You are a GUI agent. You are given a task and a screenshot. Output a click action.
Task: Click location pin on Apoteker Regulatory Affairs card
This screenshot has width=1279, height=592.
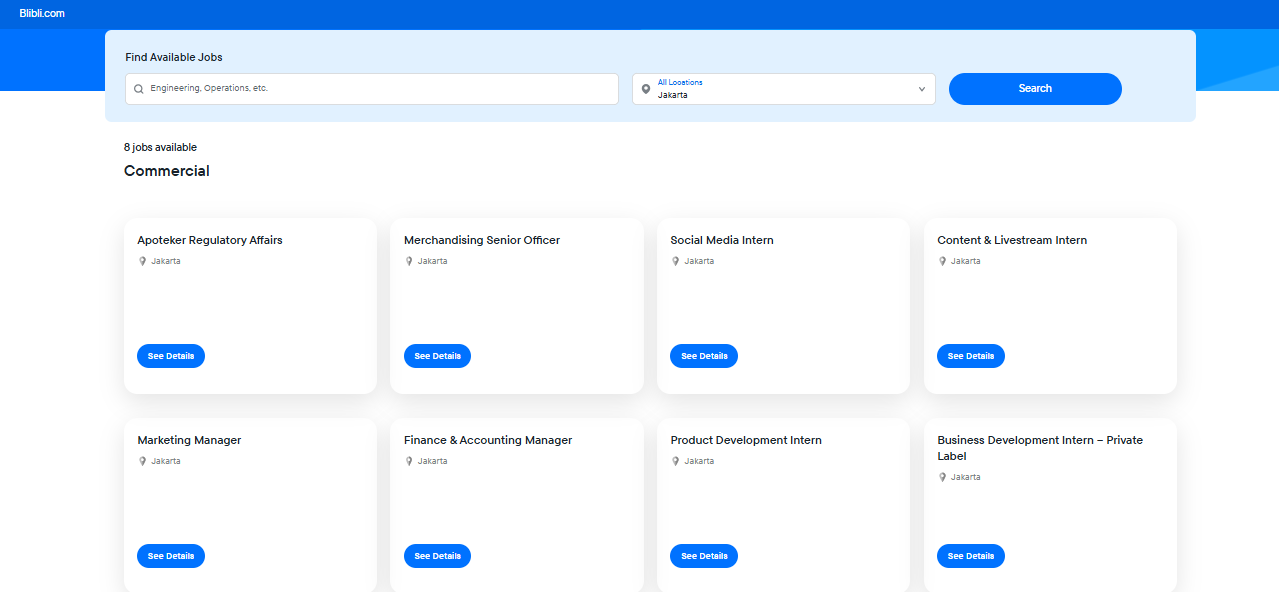point(143,261)
